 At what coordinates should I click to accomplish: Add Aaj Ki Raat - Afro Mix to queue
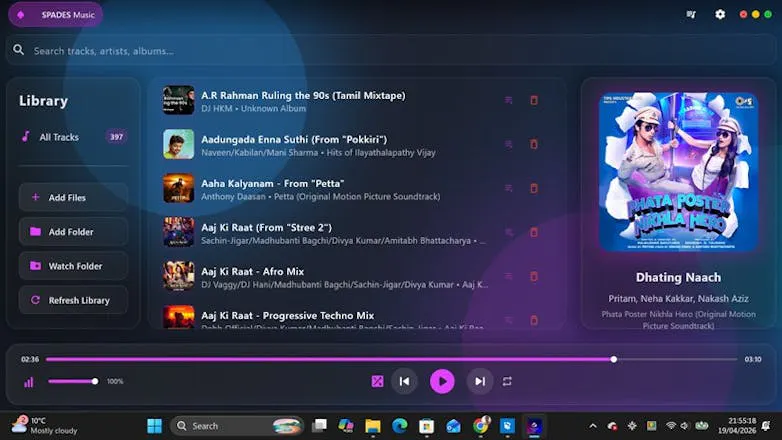point(508,276)
